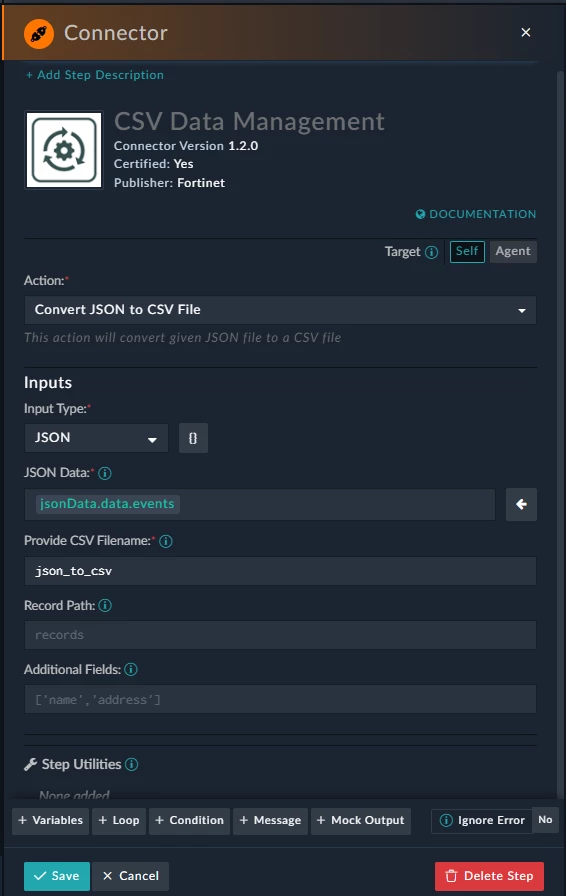Click the Connector Version 1.2.0 text
Viewport: 566px width, 896px height.
pos(186,146)
